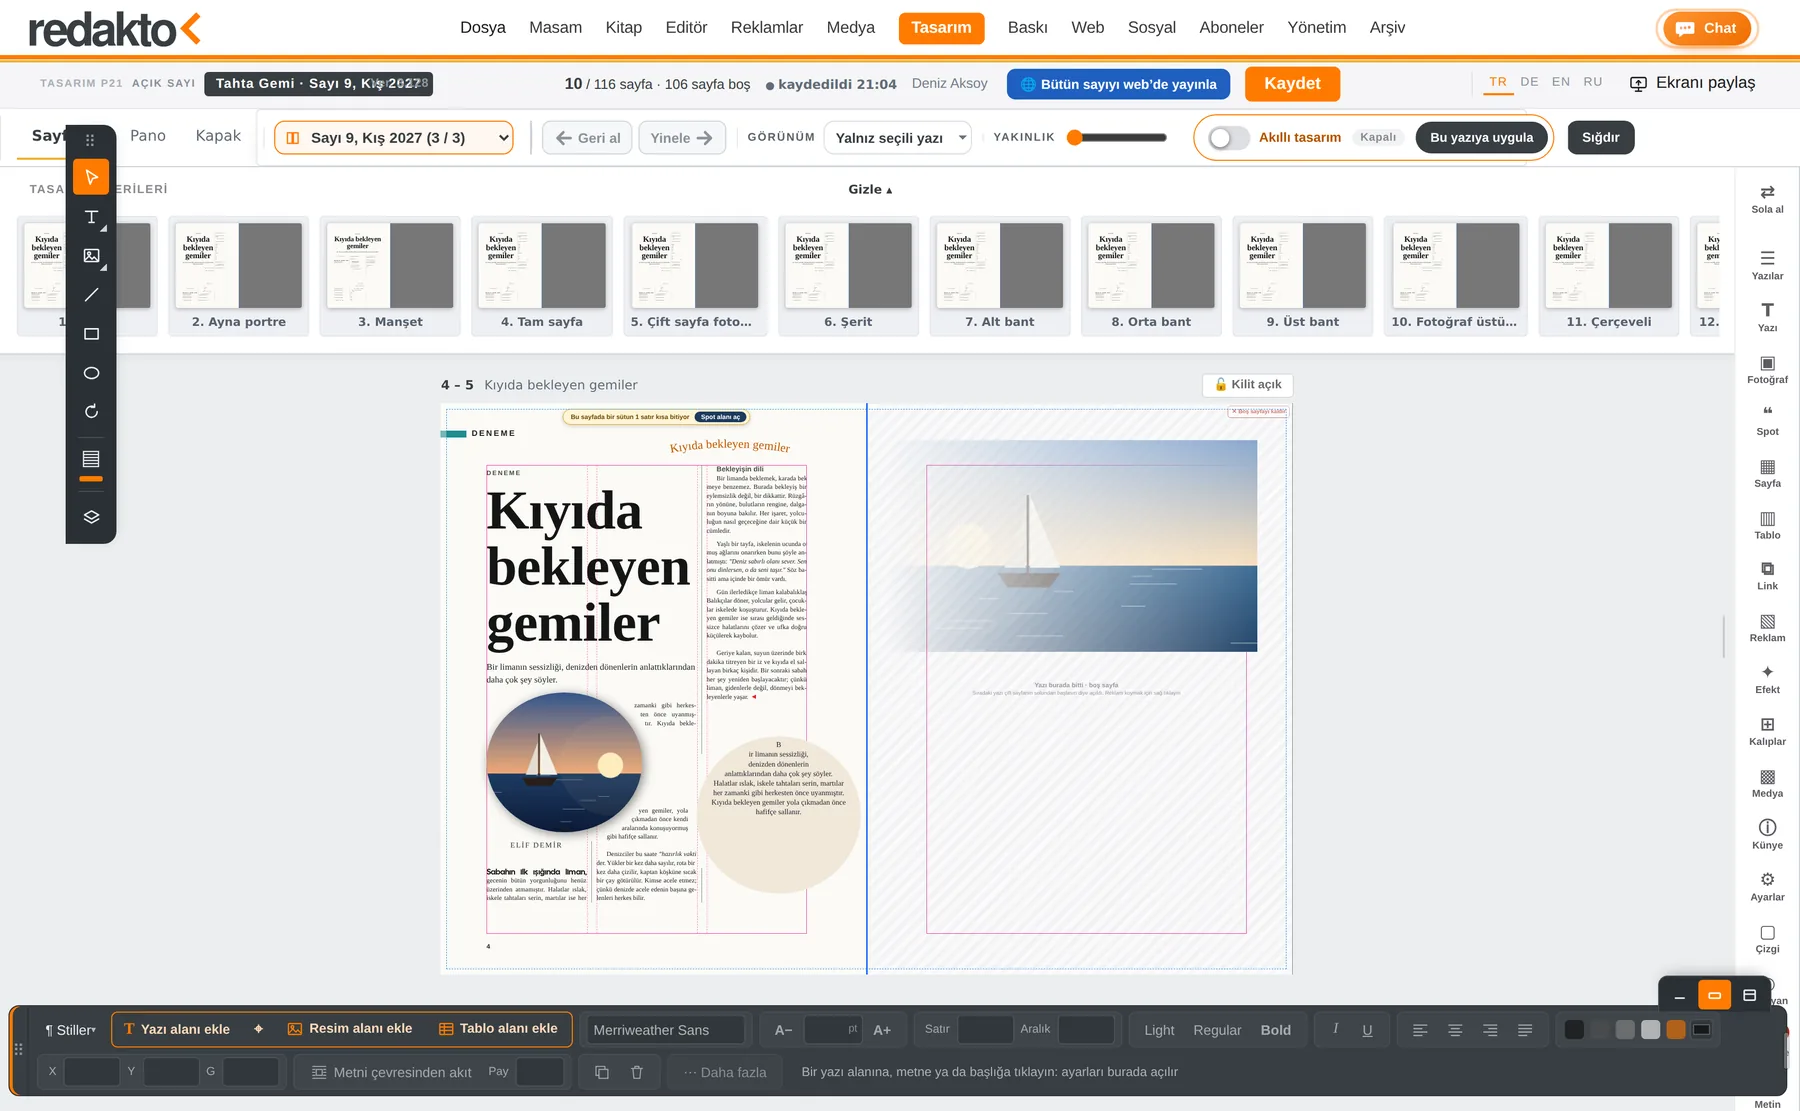
Task: Open the layers tool icon
Action: (x=91, y=517)
